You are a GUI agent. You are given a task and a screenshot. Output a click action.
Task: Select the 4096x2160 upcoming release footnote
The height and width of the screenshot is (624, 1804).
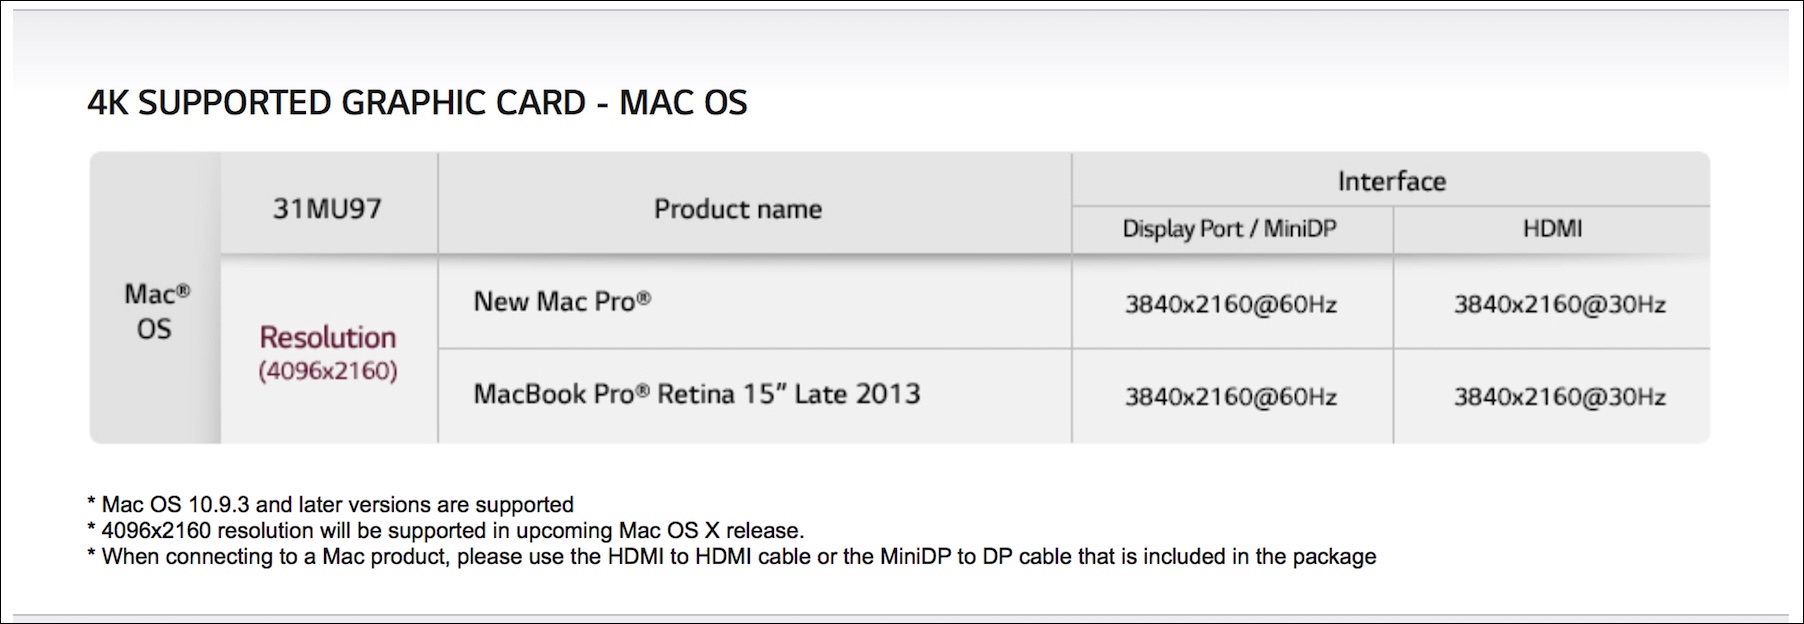click(x=446, y=530)
